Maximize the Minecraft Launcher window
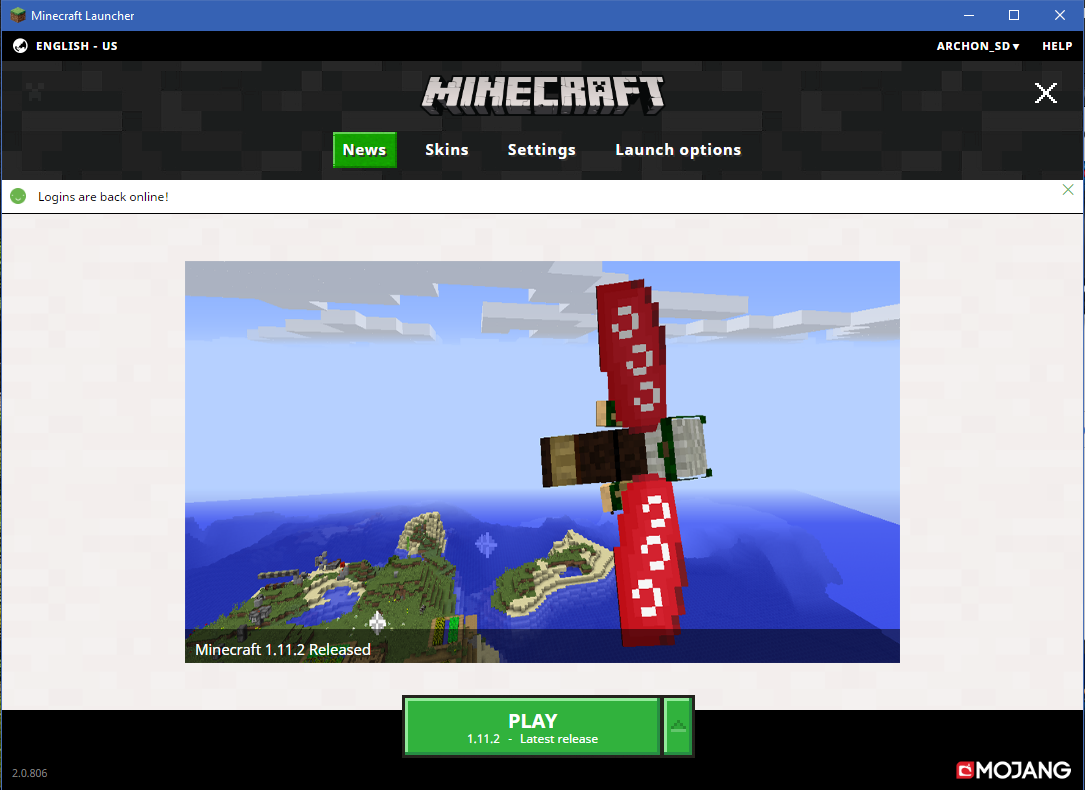Screen dimensions: 1085x790 [x=1014, y=15]
